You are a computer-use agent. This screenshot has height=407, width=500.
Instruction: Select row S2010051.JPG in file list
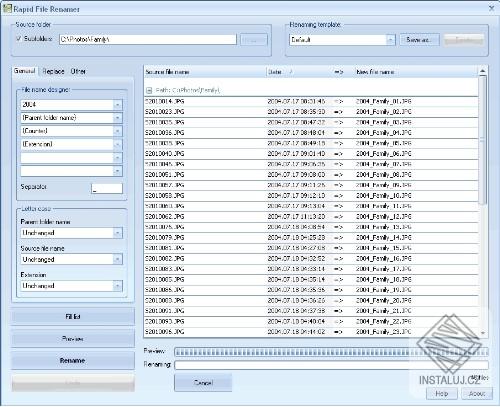311,175
